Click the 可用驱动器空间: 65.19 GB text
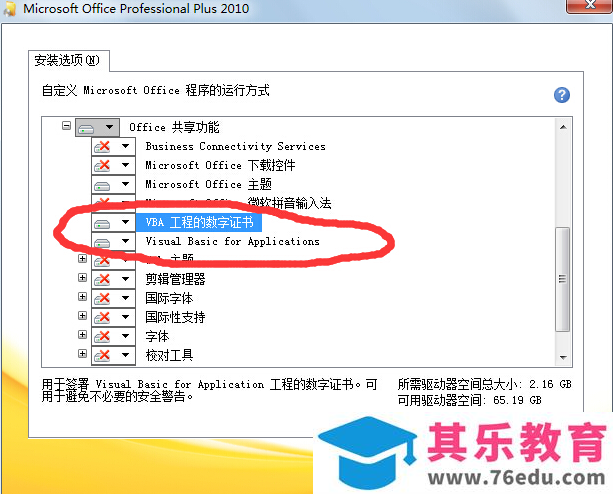The width and height of the screenshot is (613, 494). [x=470, y=400]
